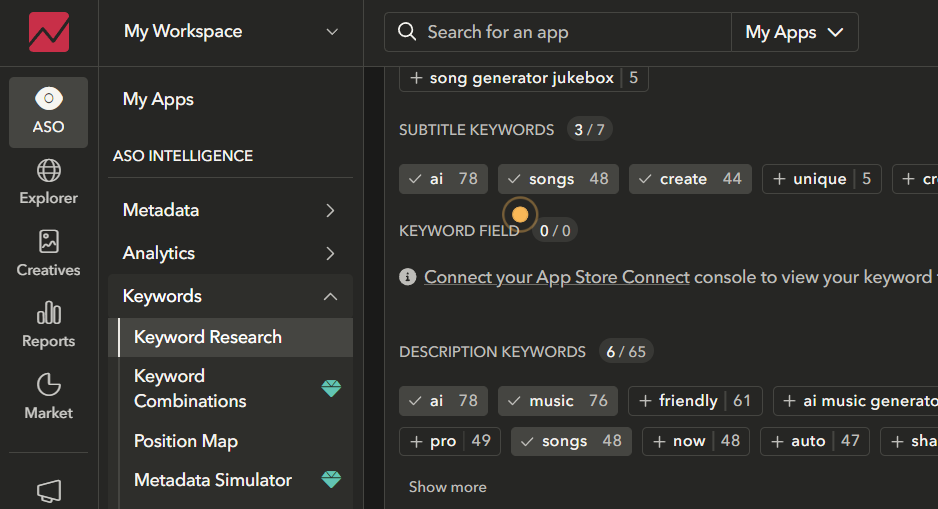
Task: Deselect the 'music 76' description keyword
Action: point(557,401)
